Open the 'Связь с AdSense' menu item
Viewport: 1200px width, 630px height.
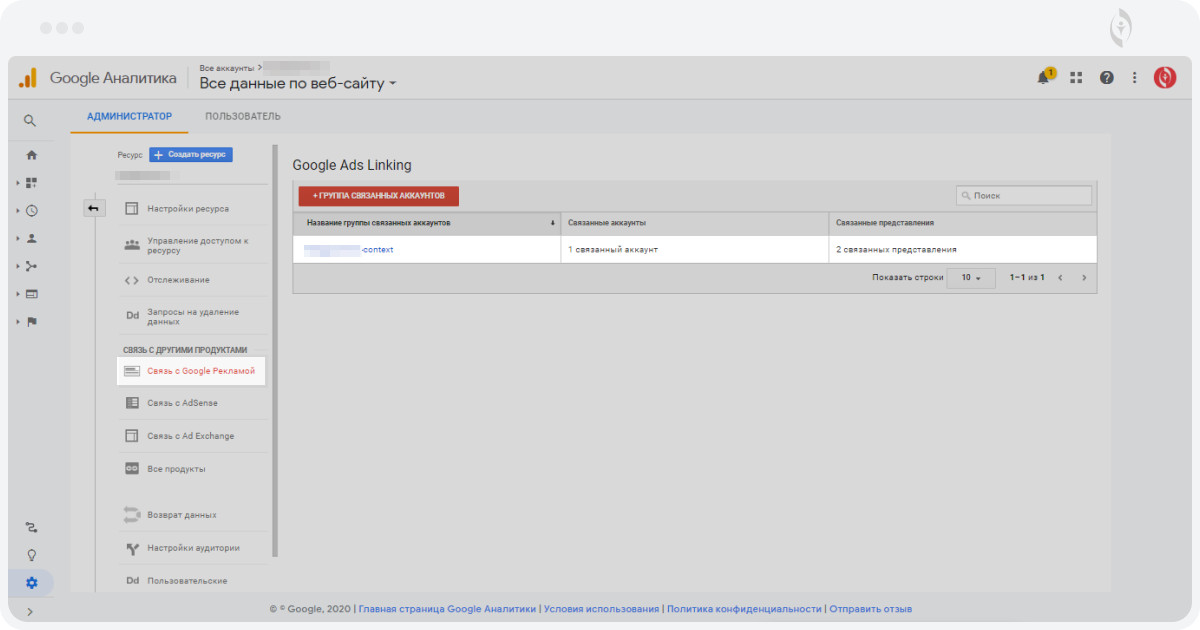(182, 403)
